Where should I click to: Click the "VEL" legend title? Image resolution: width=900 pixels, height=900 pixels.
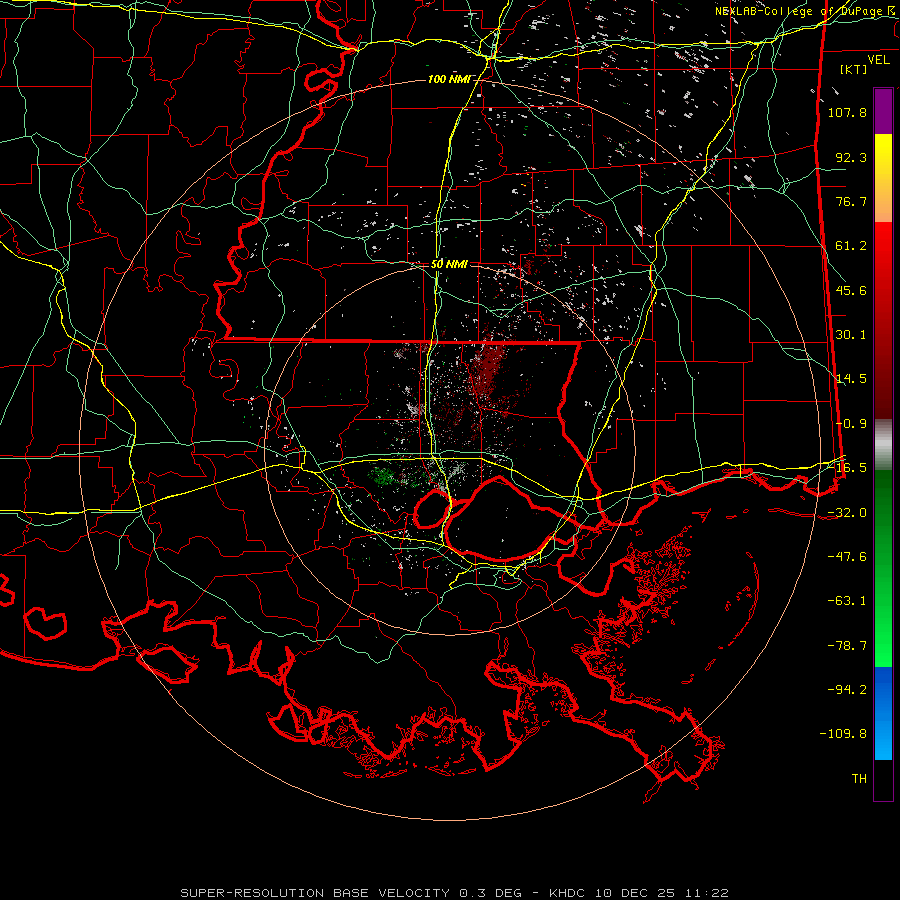pos(878,60)
